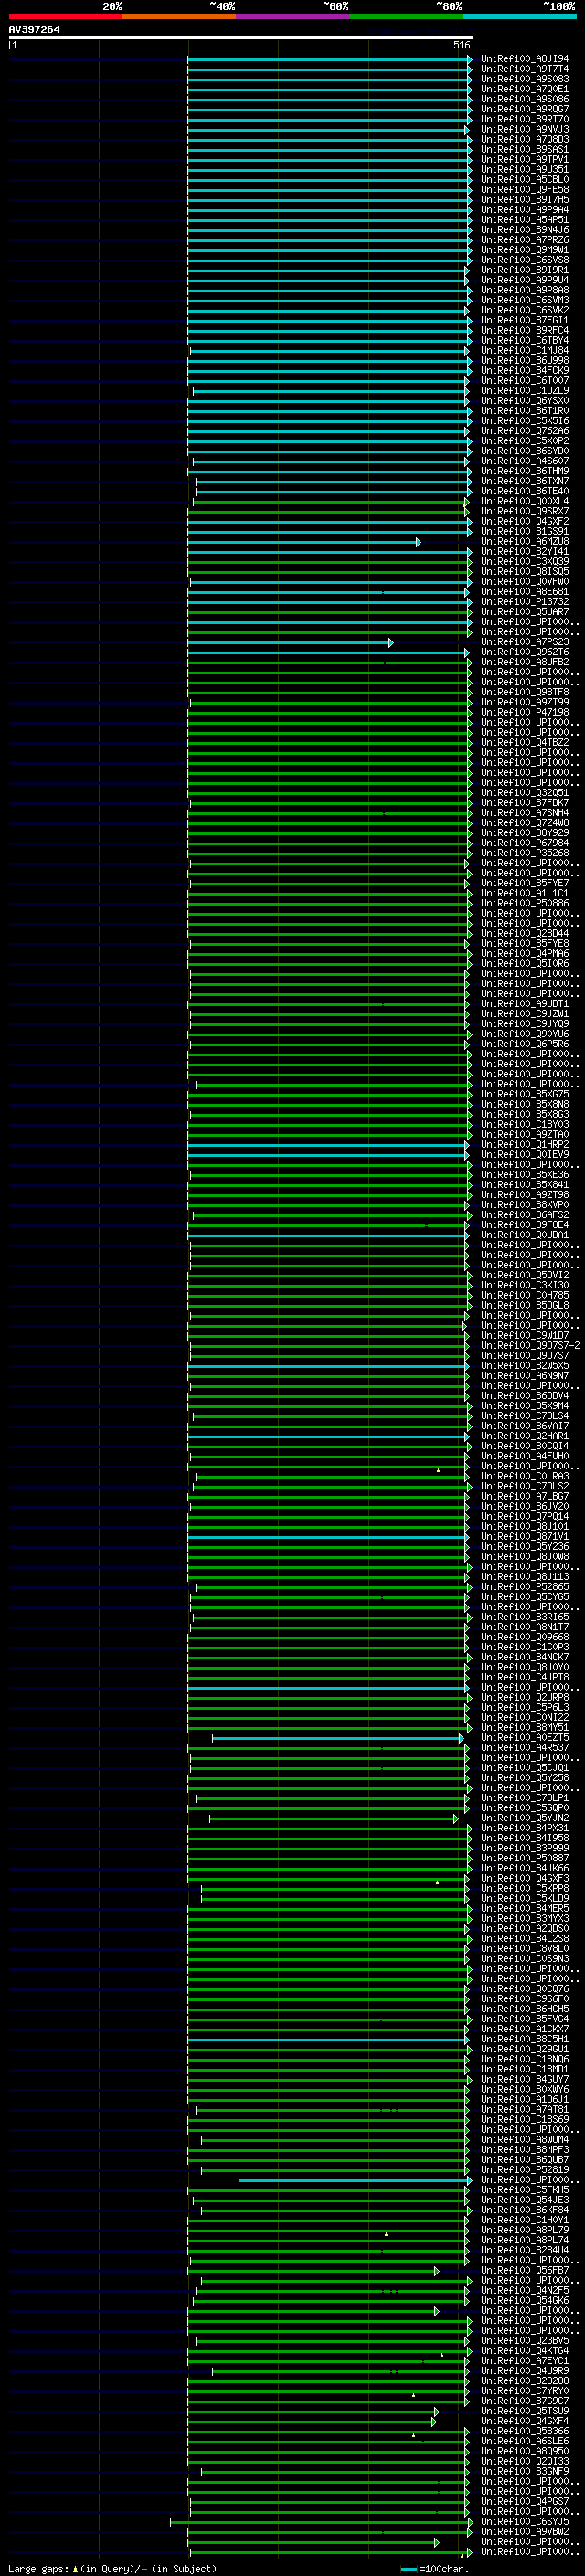Click the red ~20% identity legend bar
The image size is (585, 2576).
(x=65, y=16)
